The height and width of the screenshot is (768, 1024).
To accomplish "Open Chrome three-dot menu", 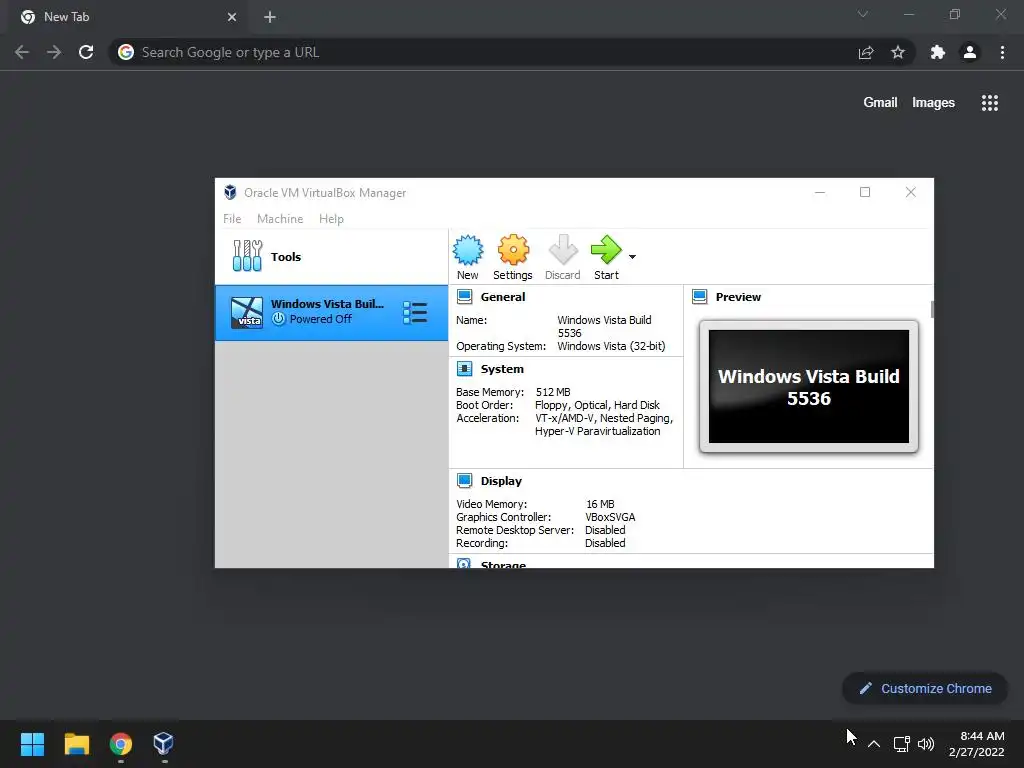I will (1002, 52).
